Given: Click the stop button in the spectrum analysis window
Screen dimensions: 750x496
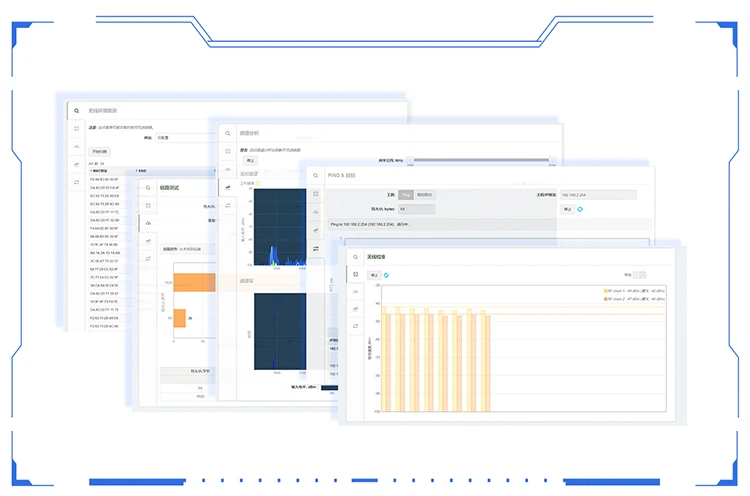Looking at the screenshot, I should coord(250,161).
